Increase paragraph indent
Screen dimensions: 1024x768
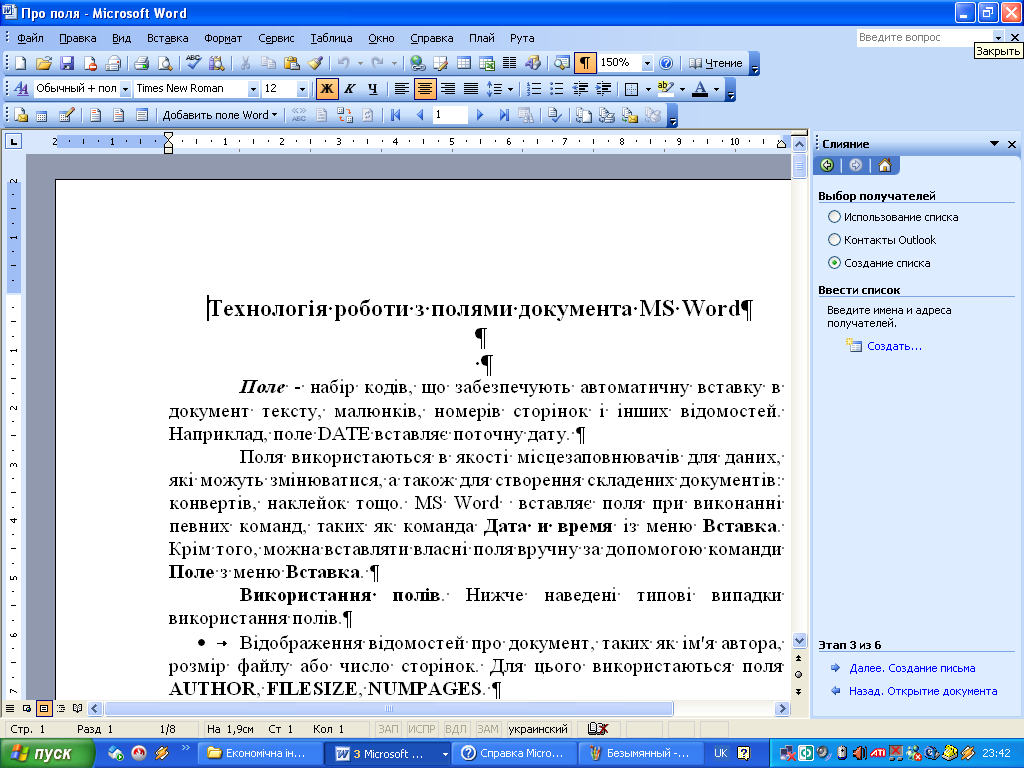point(603,88)
